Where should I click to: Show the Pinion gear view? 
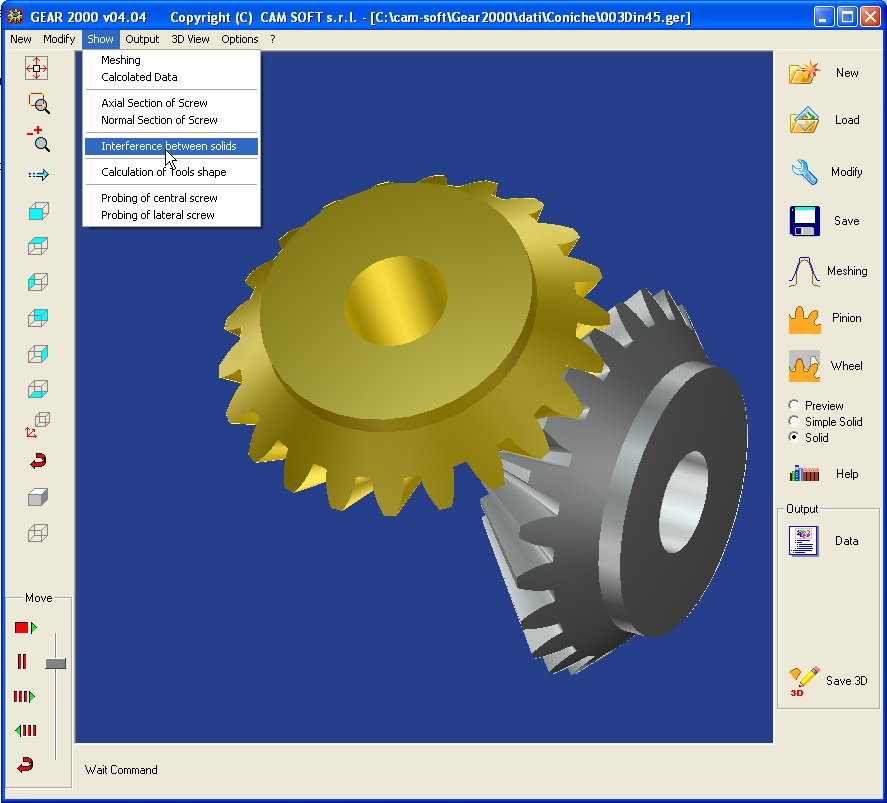805,318
